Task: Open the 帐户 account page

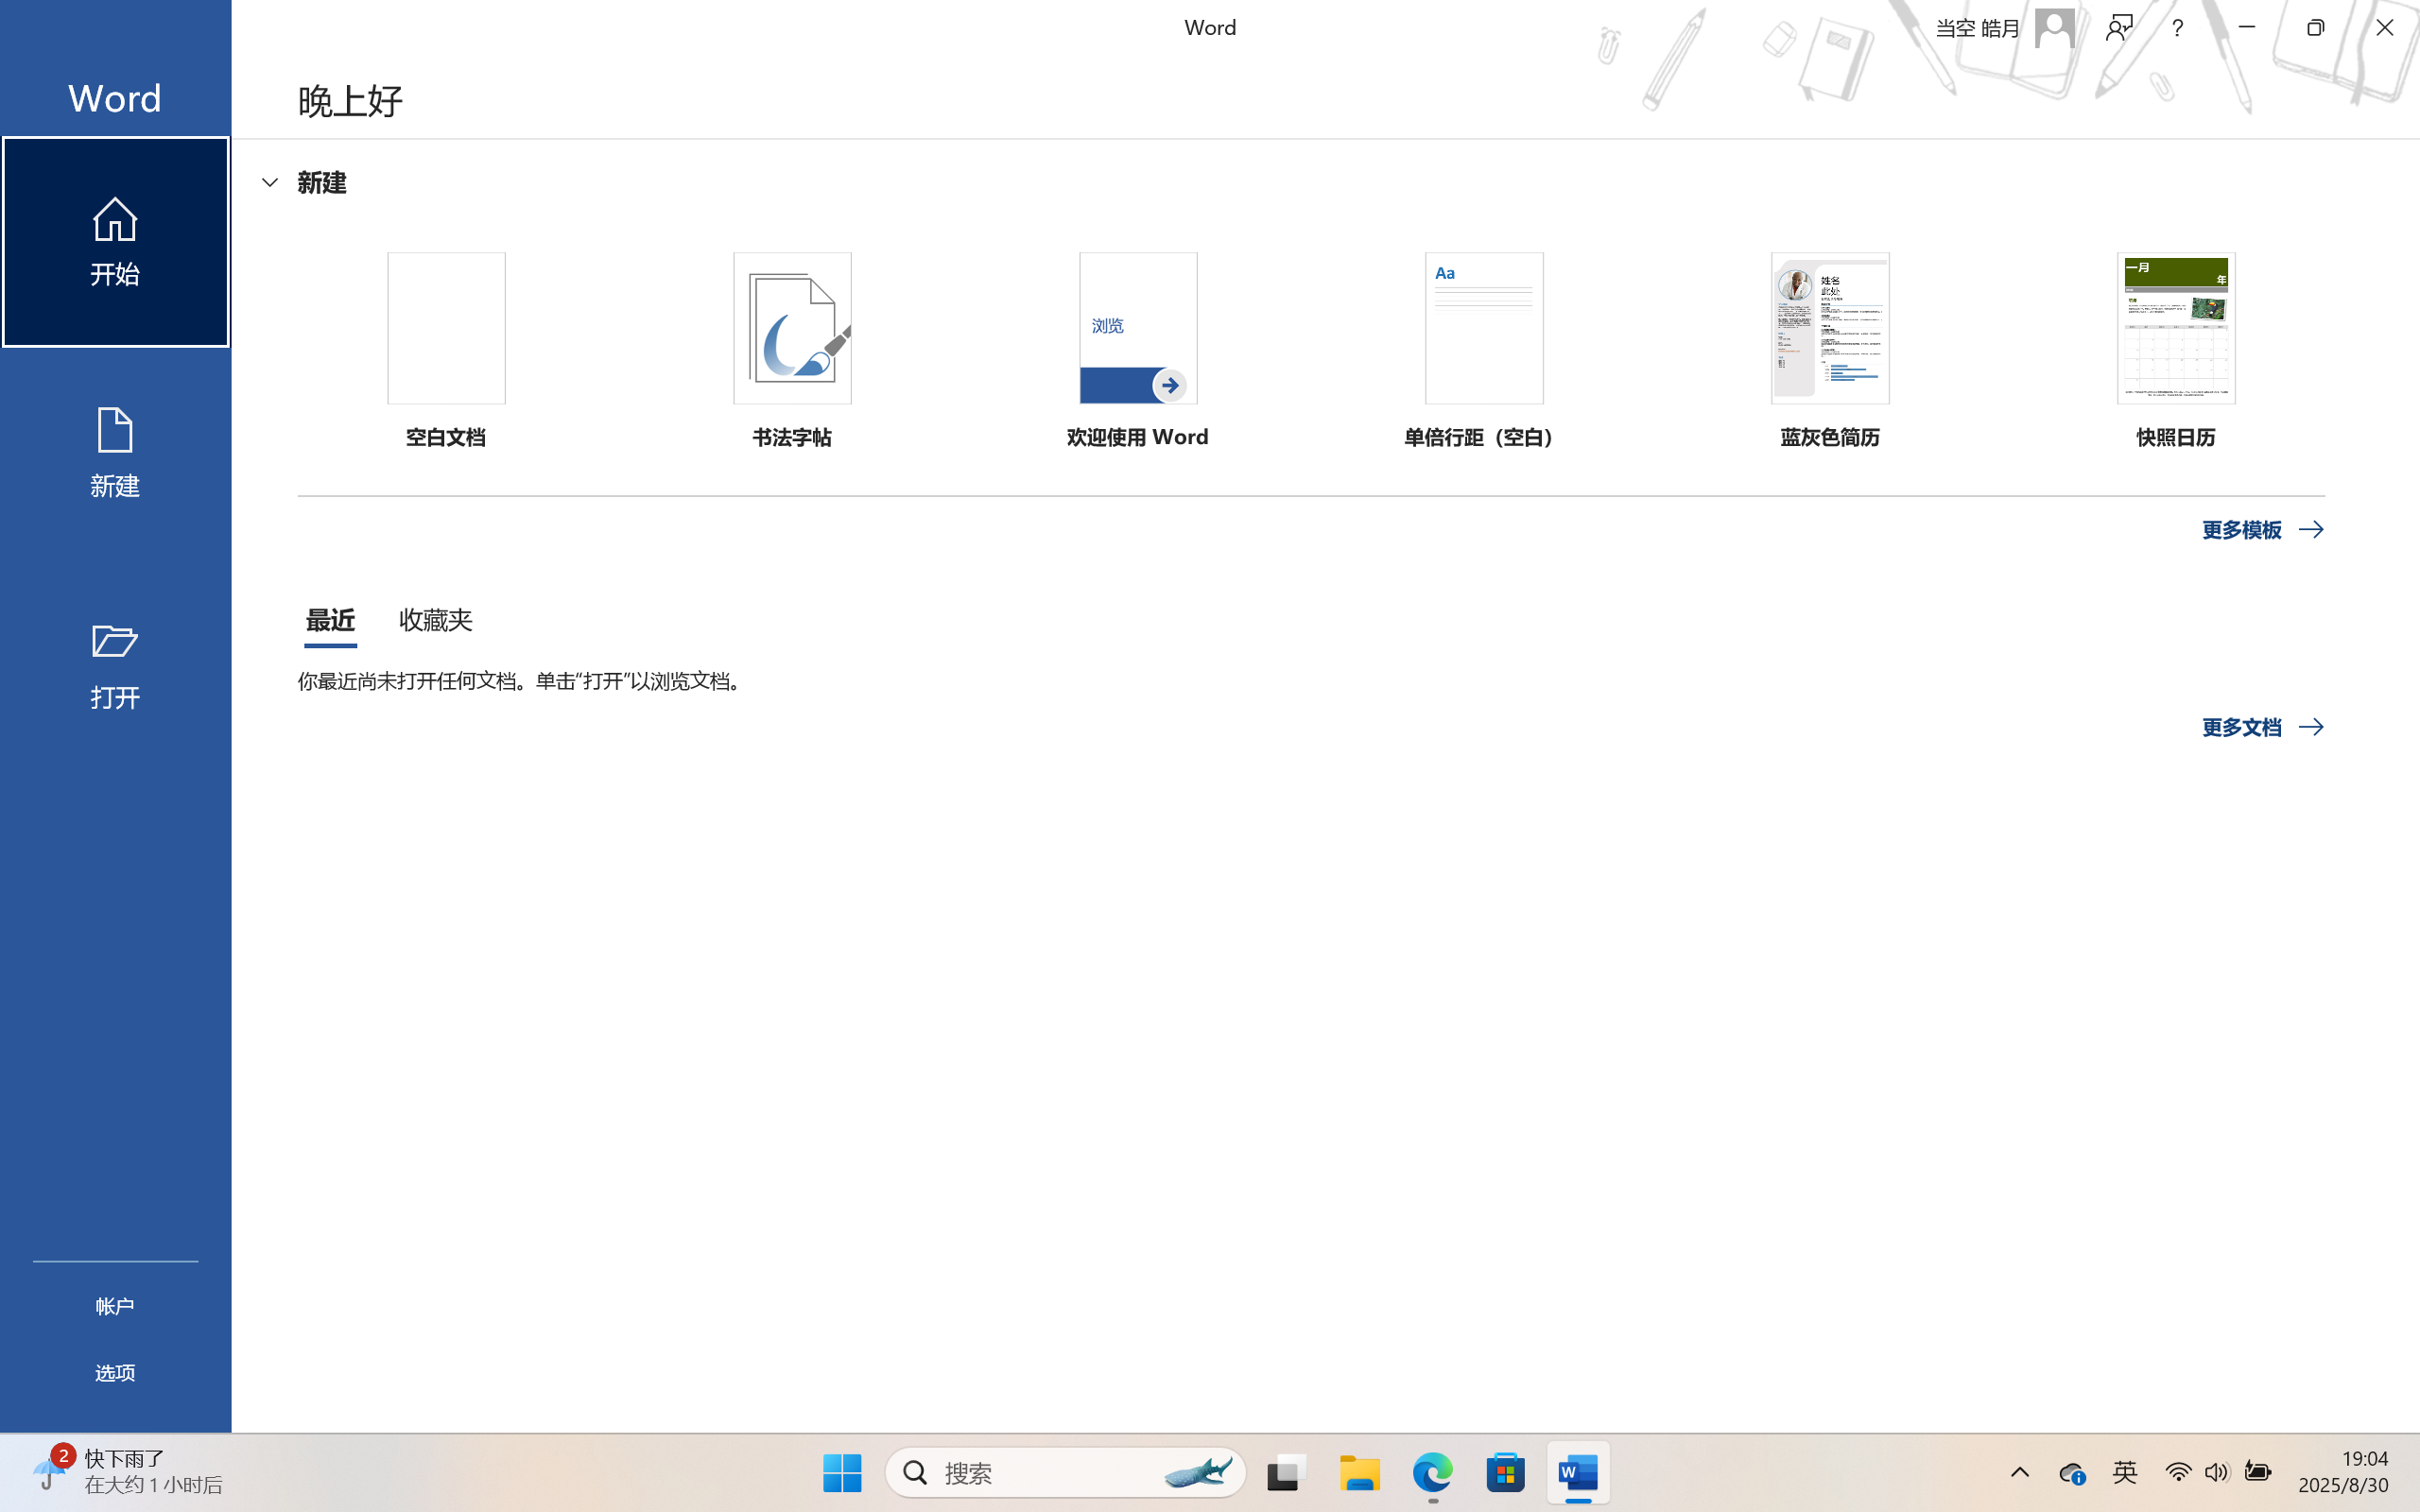Action: click(x=115, y=1306)
